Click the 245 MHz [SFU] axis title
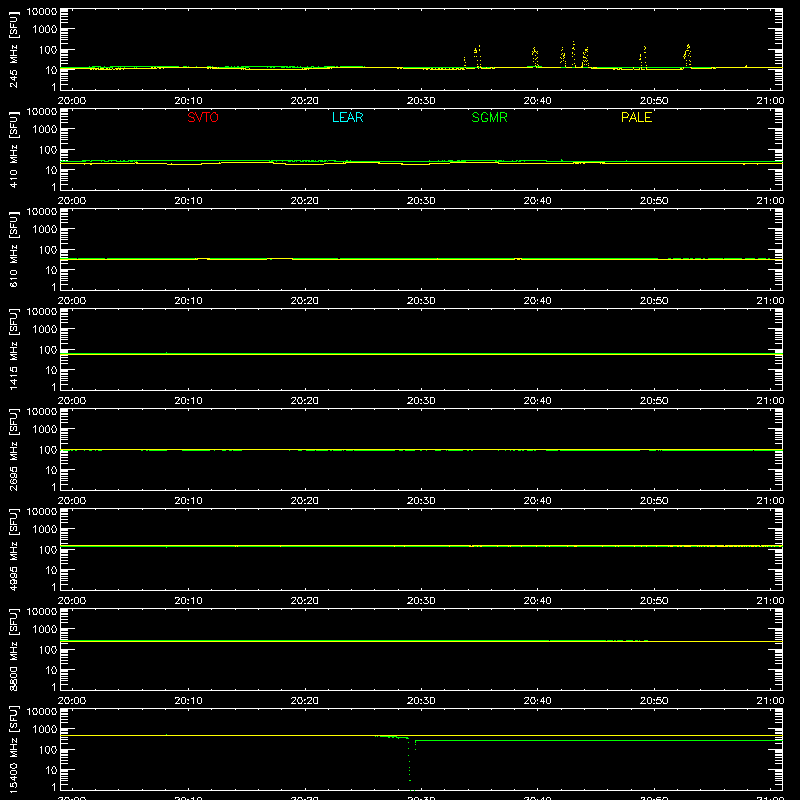This screenshot has height=800, width=800. point(13,49)
